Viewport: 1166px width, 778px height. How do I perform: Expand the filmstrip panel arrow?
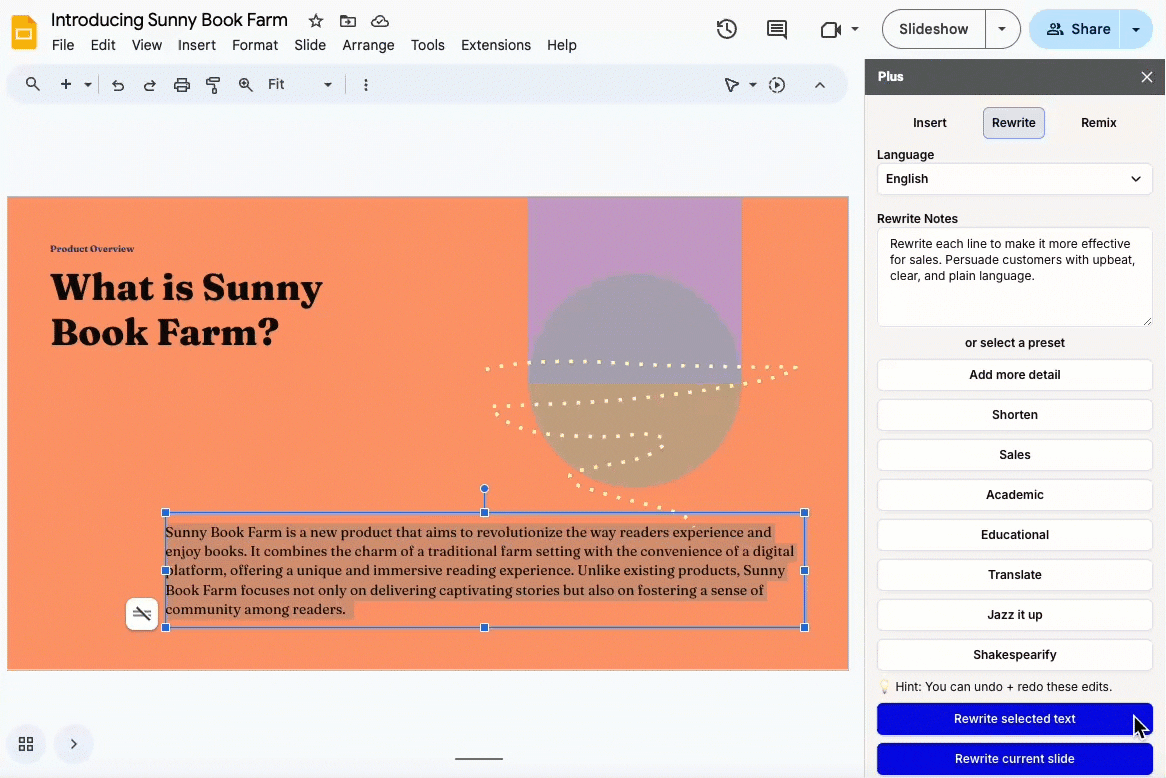pyautogui.click(x=74, y=744)
